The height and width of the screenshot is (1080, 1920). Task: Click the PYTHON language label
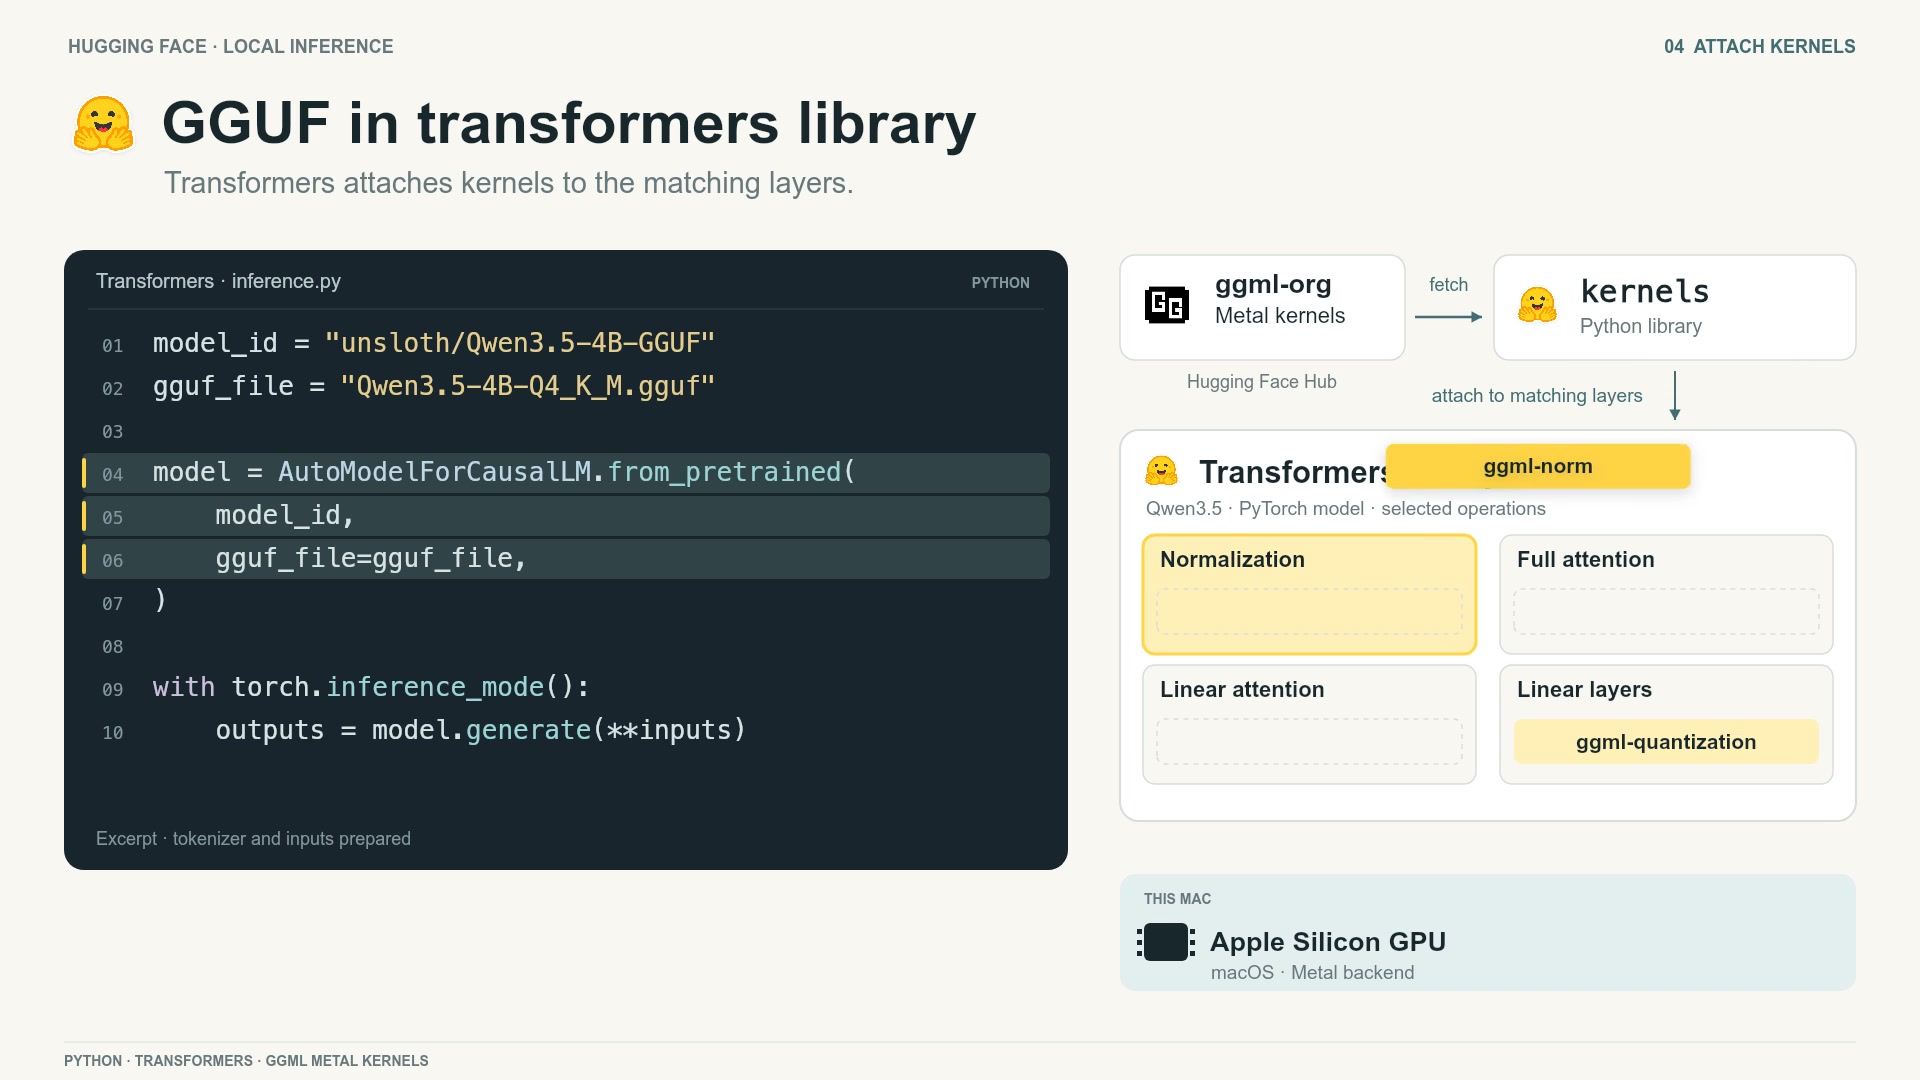tap(1000, 283)
